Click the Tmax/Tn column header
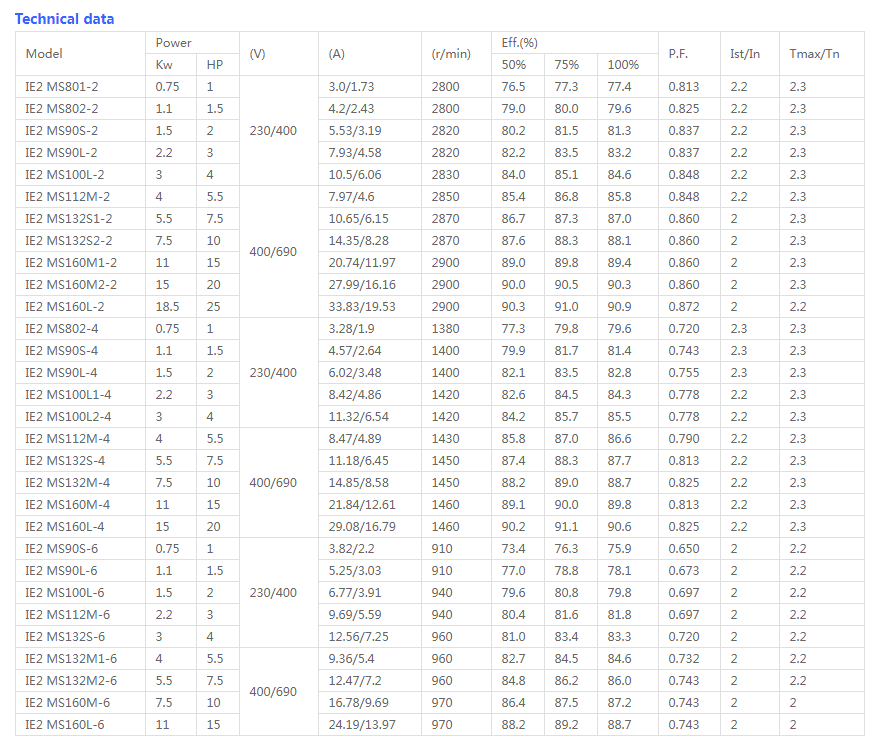 click(x=814, y=54)
